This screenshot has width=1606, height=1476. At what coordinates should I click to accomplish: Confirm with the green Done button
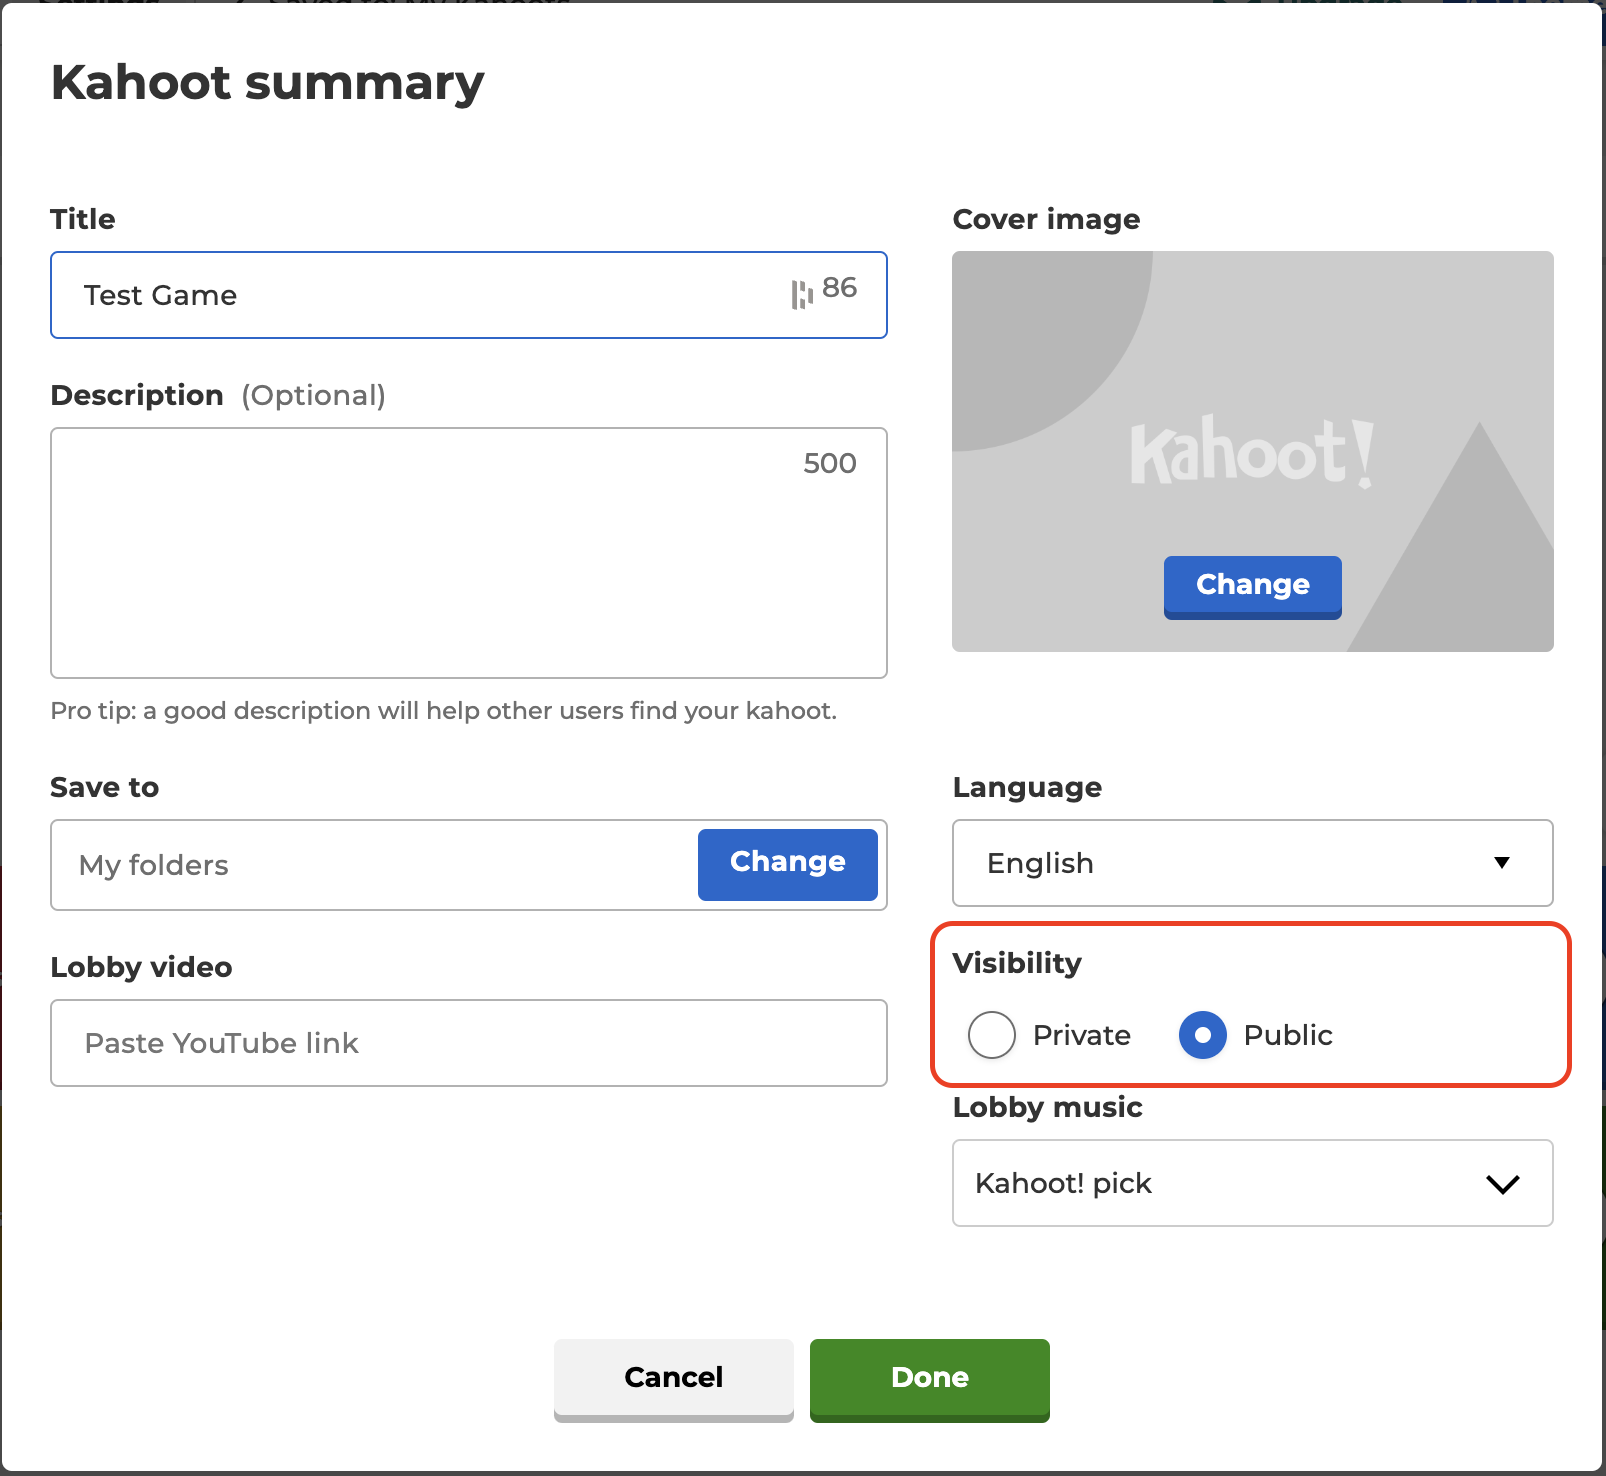pos(929,1377)
